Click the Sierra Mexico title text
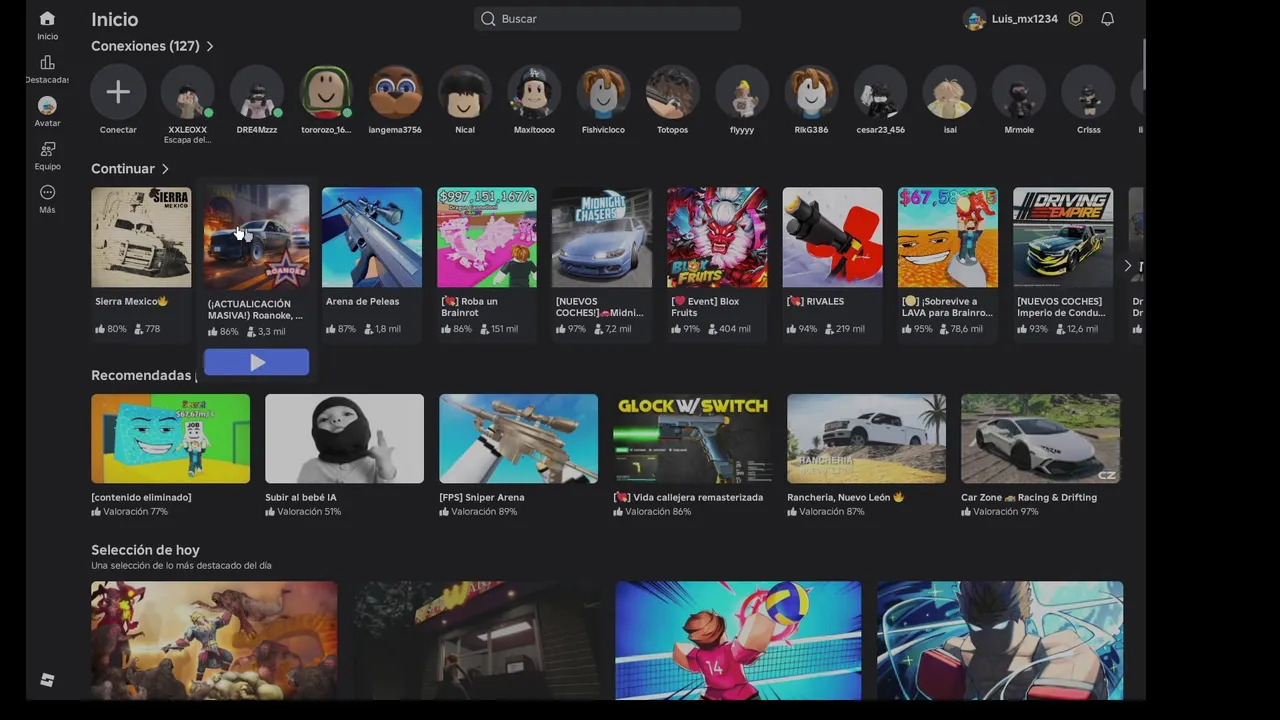1280x720 pixels. point(132,301)
